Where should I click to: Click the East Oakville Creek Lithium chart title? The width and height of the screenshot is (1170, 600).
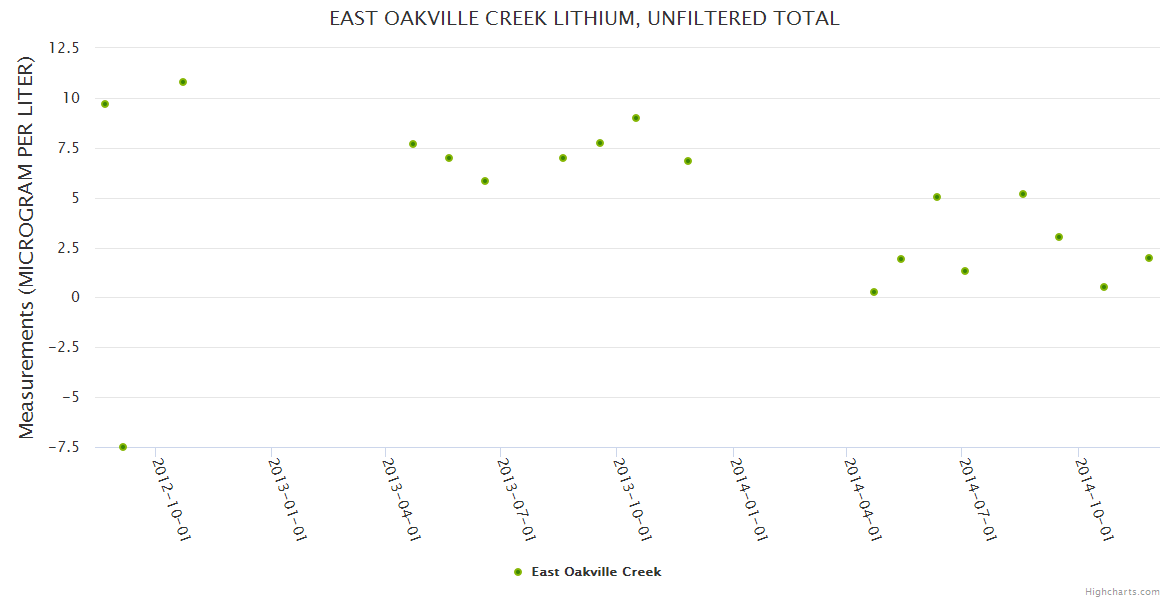tap(584, 19)
